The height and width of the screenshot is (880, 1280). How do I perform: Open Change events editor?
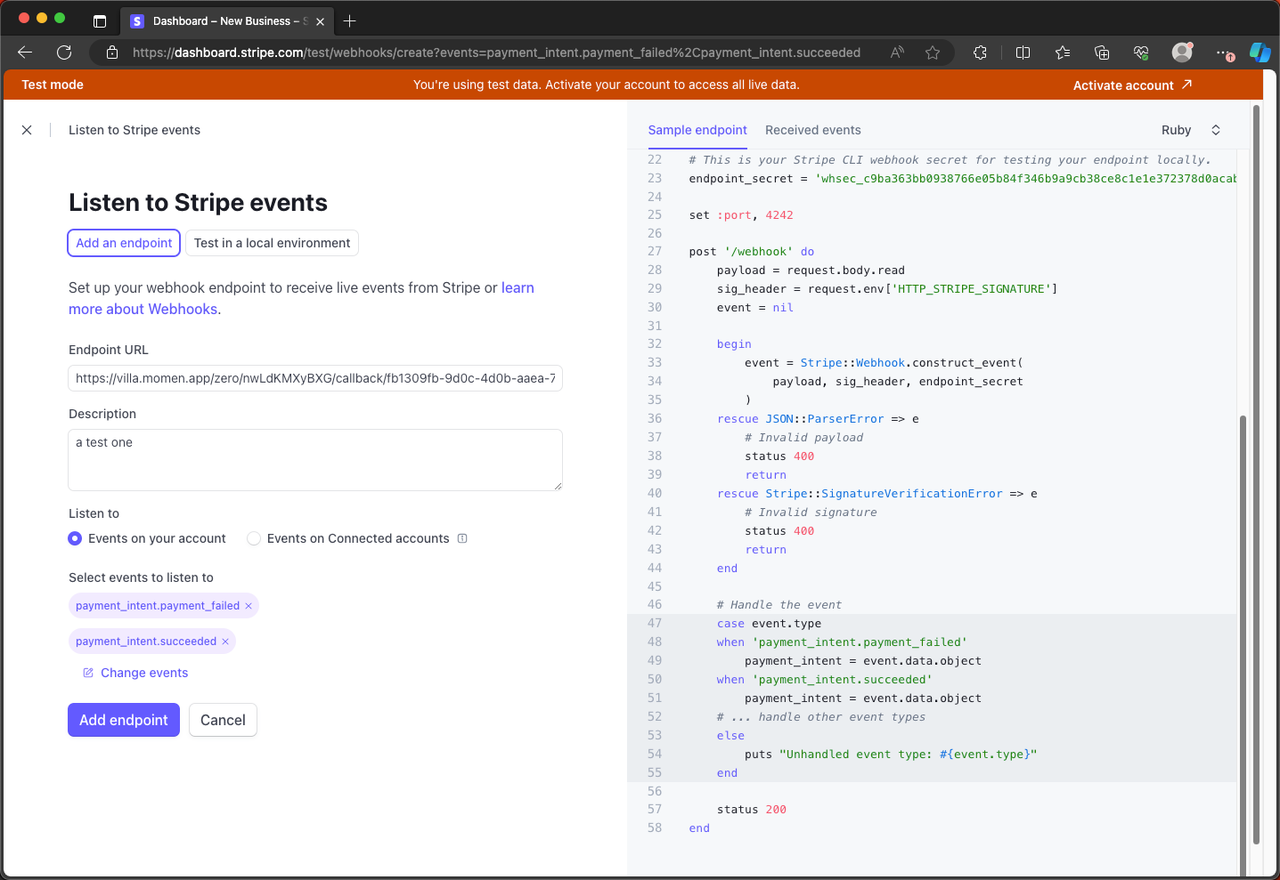[x=135, y=673]
